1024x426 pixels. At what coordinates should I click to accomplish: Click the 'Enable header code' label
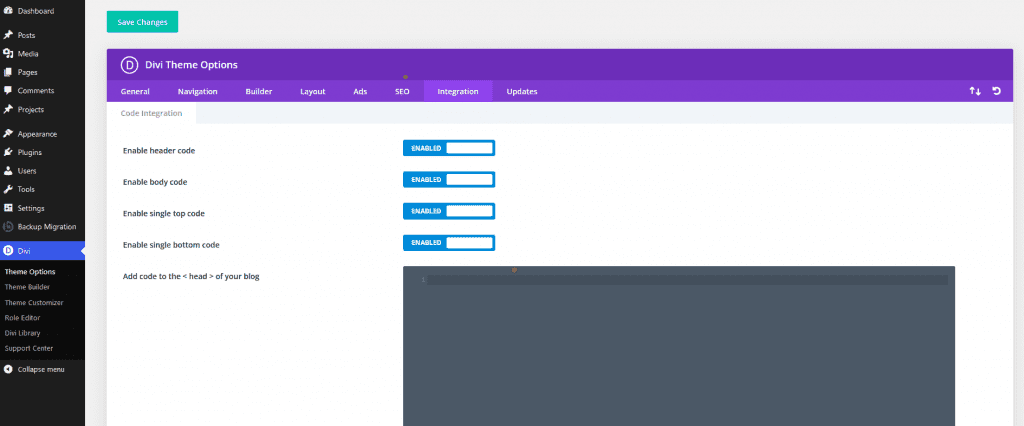159,150
